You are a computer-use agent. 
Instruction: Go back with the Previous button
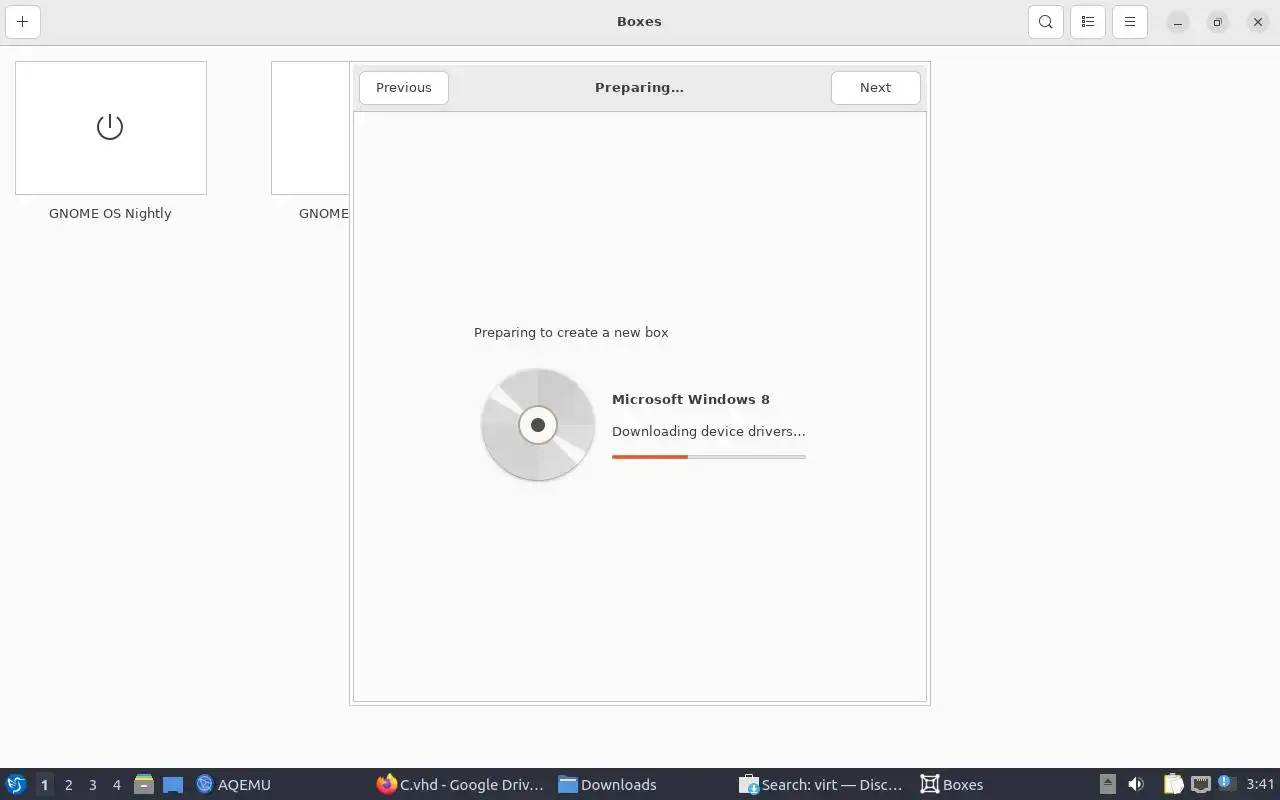tap(404, 87)
